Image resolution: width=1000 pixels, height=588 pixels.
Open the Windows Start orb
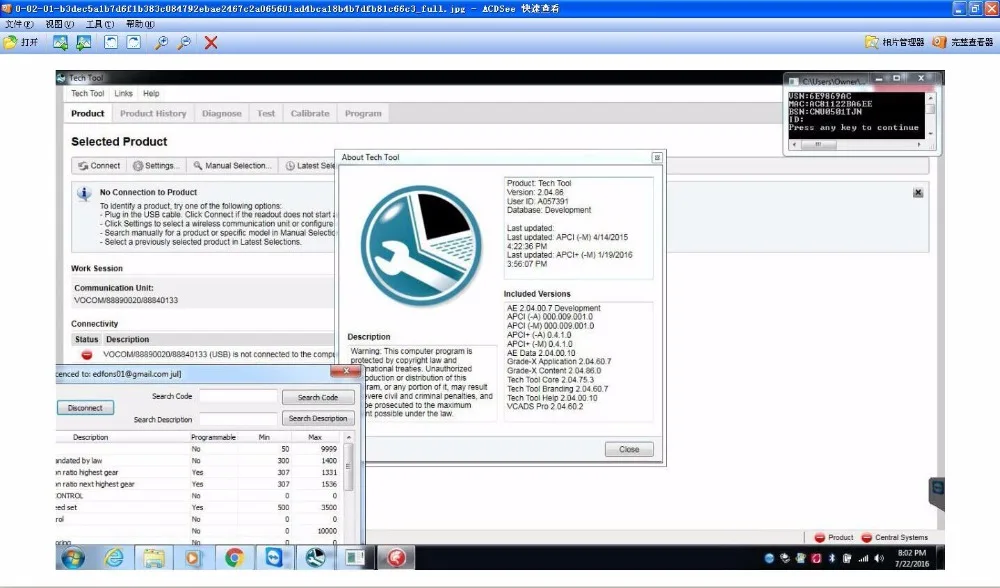[x=73, y=558]
